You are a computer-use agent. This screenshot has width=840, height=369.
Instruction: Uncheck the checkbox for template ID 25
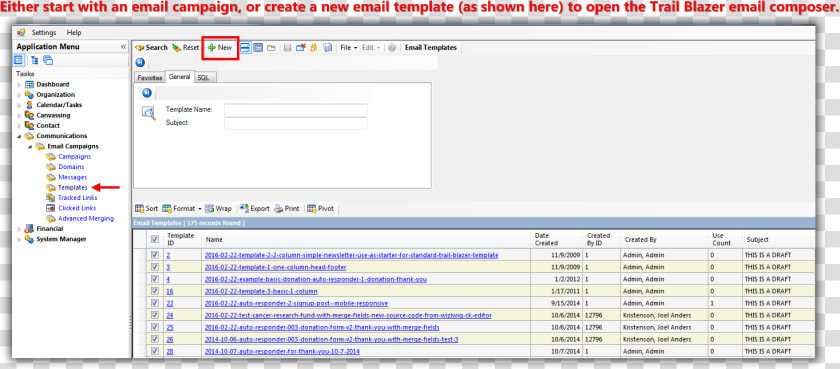[155, 327]
